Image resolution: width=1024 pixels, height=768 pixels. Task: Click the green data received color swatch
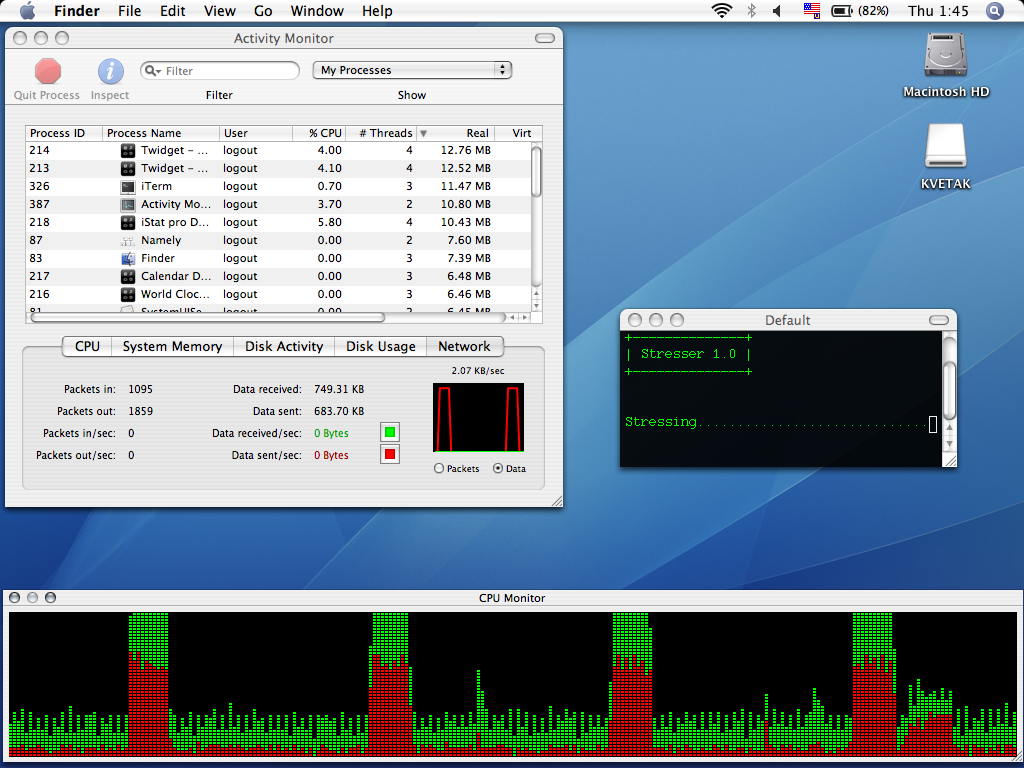click(x=390, y=433)
